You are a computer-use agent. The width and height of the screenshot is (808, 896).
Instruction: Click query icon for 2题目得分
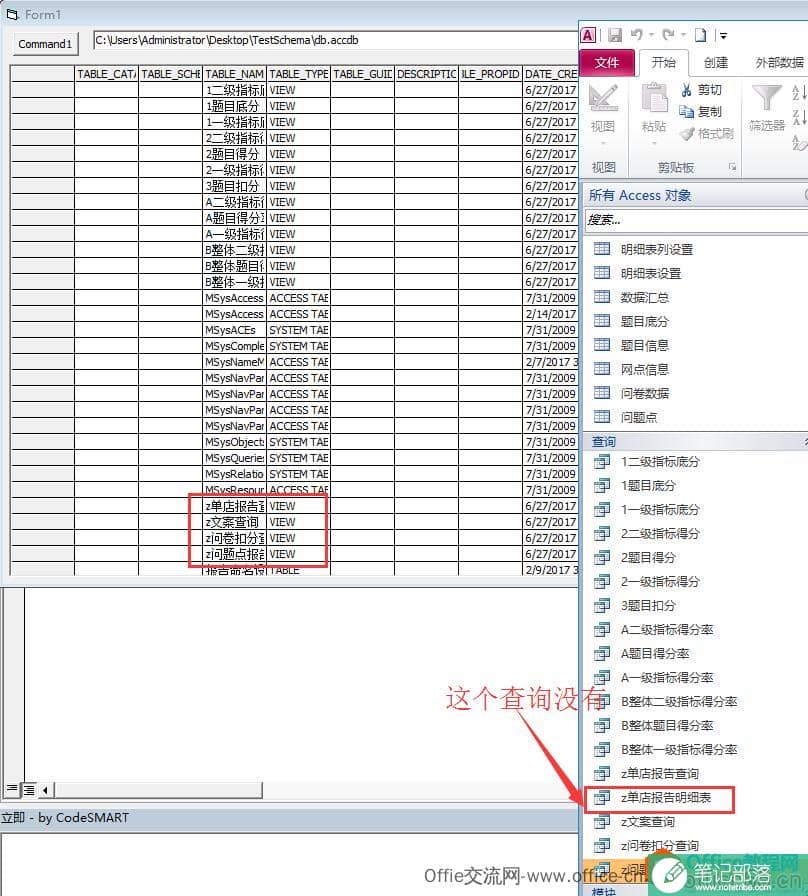click(602, 558)
